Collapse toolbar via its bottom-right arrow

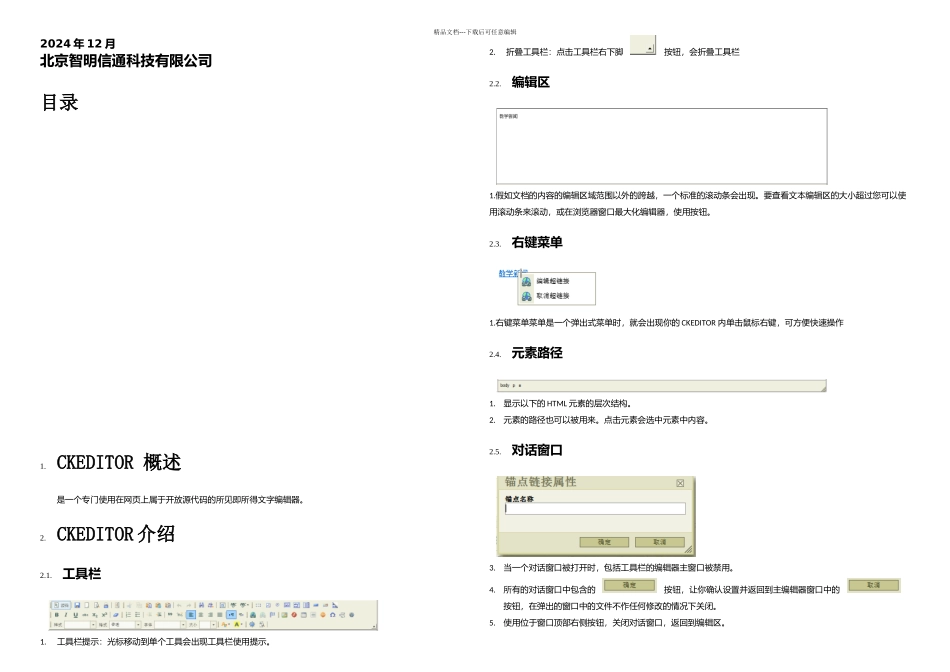pyautogui.click(x=374, y=627)
